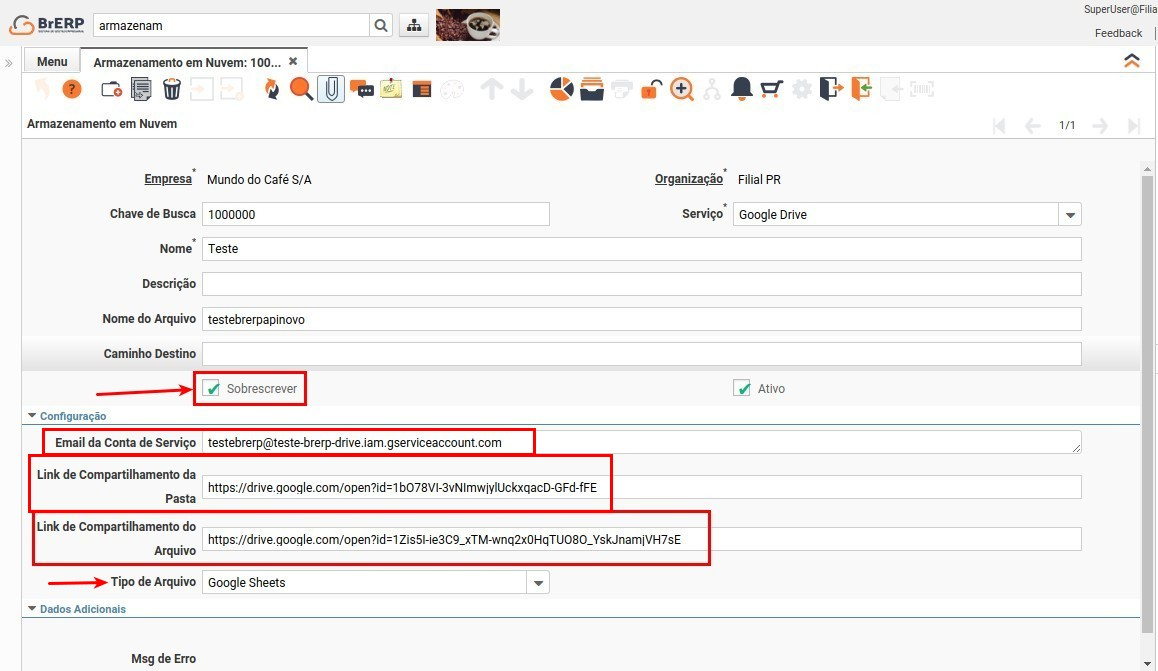Click the Filial PR organization value
1158x671 pixels.
(x=759, y=179)
